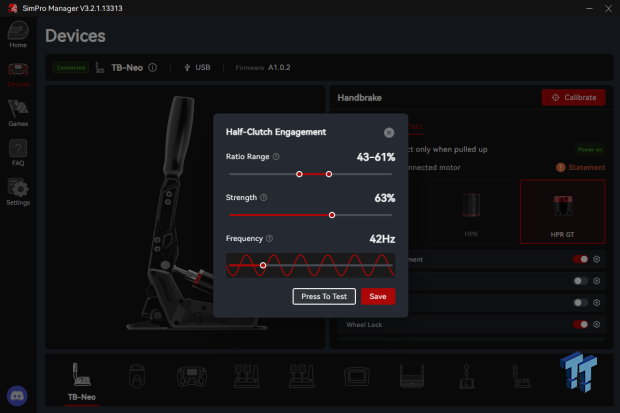Show TB-Neo device info icon
The image size is (620, 413).
coord(153,68)
